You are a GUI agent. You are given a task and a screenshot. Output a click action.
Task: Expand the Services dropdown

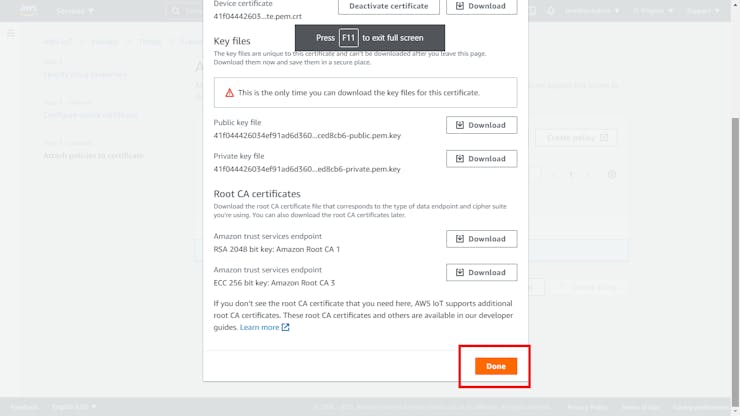pyautogui.click(x=76, y=11)
